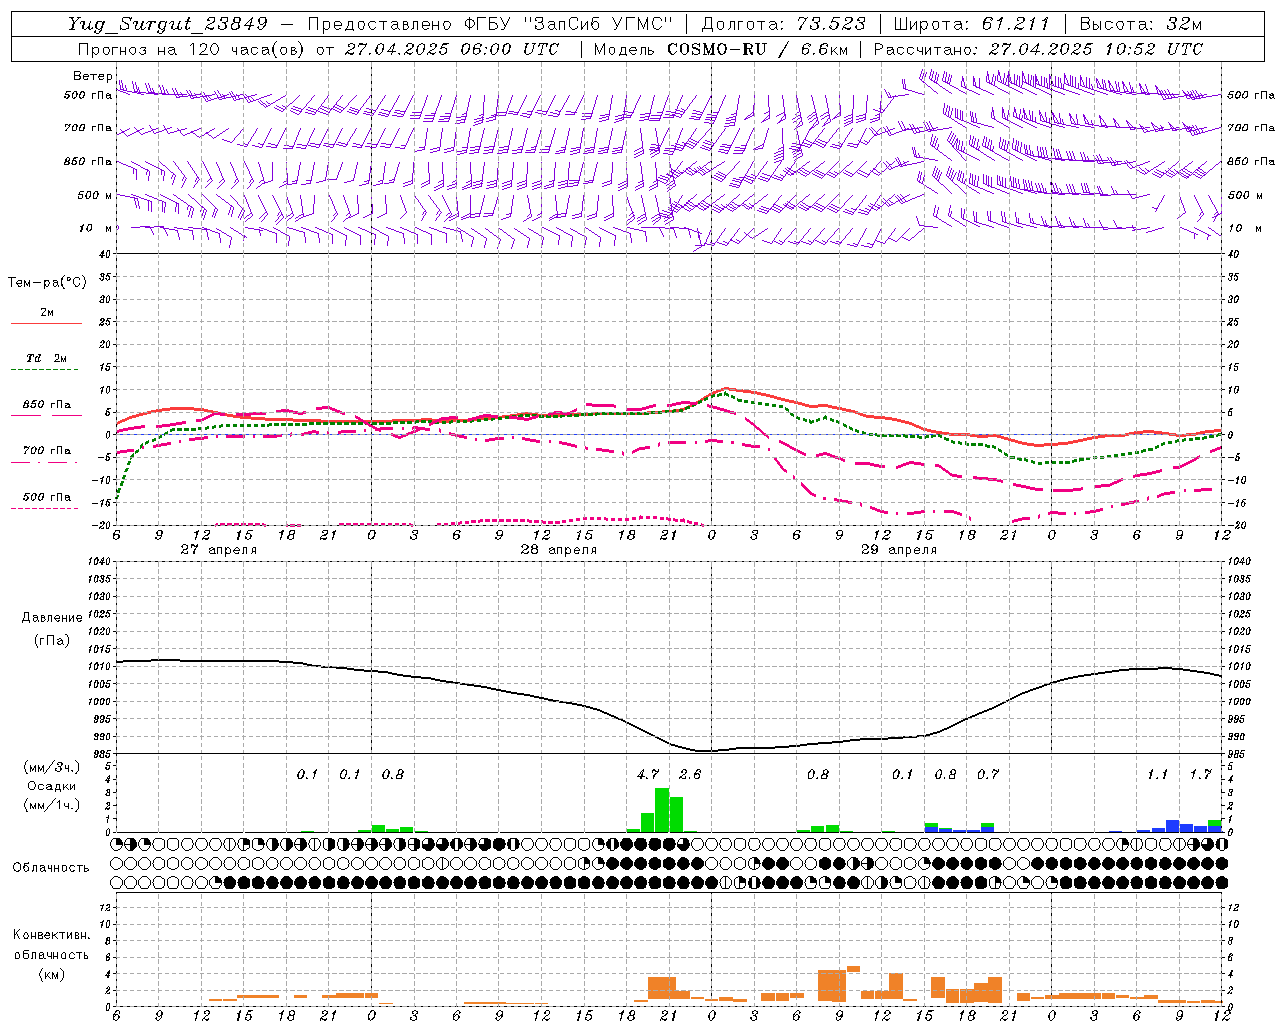The width and height of the screenshot is (1280, 1024).
Task: Click the Осадки precipitation label
Action: [52, 786]
